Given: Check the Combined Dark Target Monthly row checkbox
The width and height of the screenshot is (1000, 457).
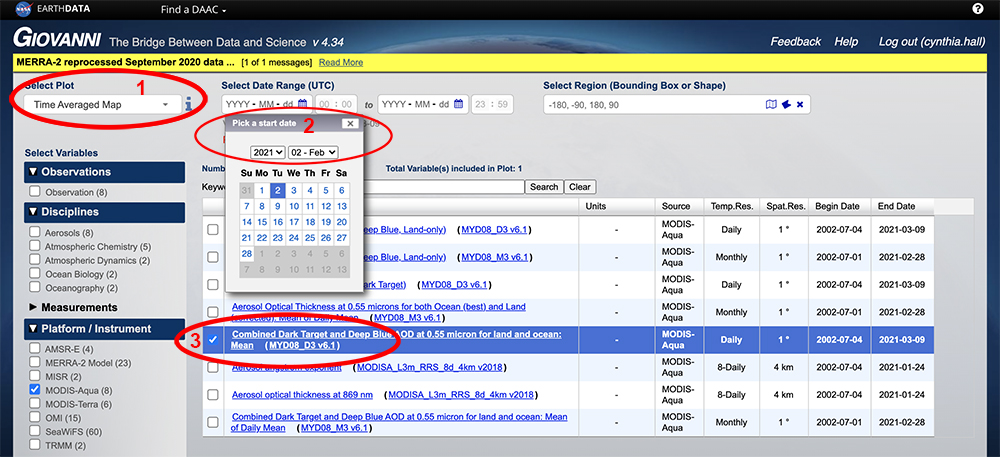Looking at the screenshot, I should pos(212,423).
